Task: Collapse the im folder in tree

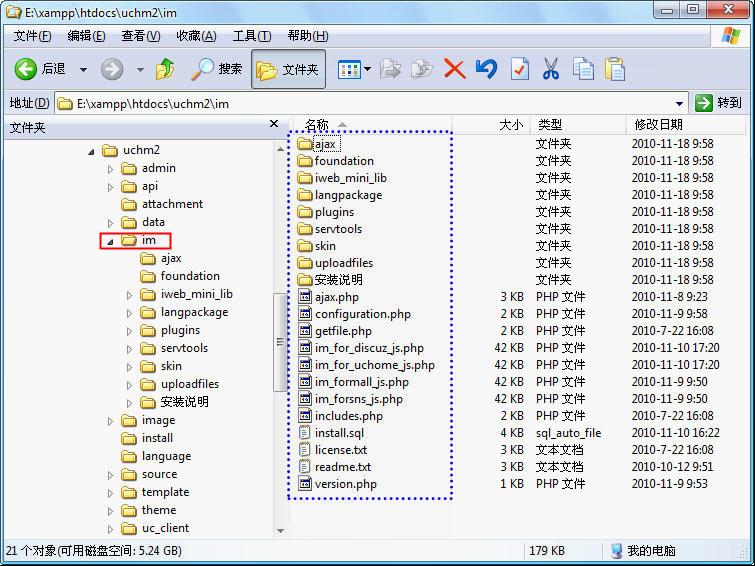Action: pyautogui.click(x=110, y=242)
